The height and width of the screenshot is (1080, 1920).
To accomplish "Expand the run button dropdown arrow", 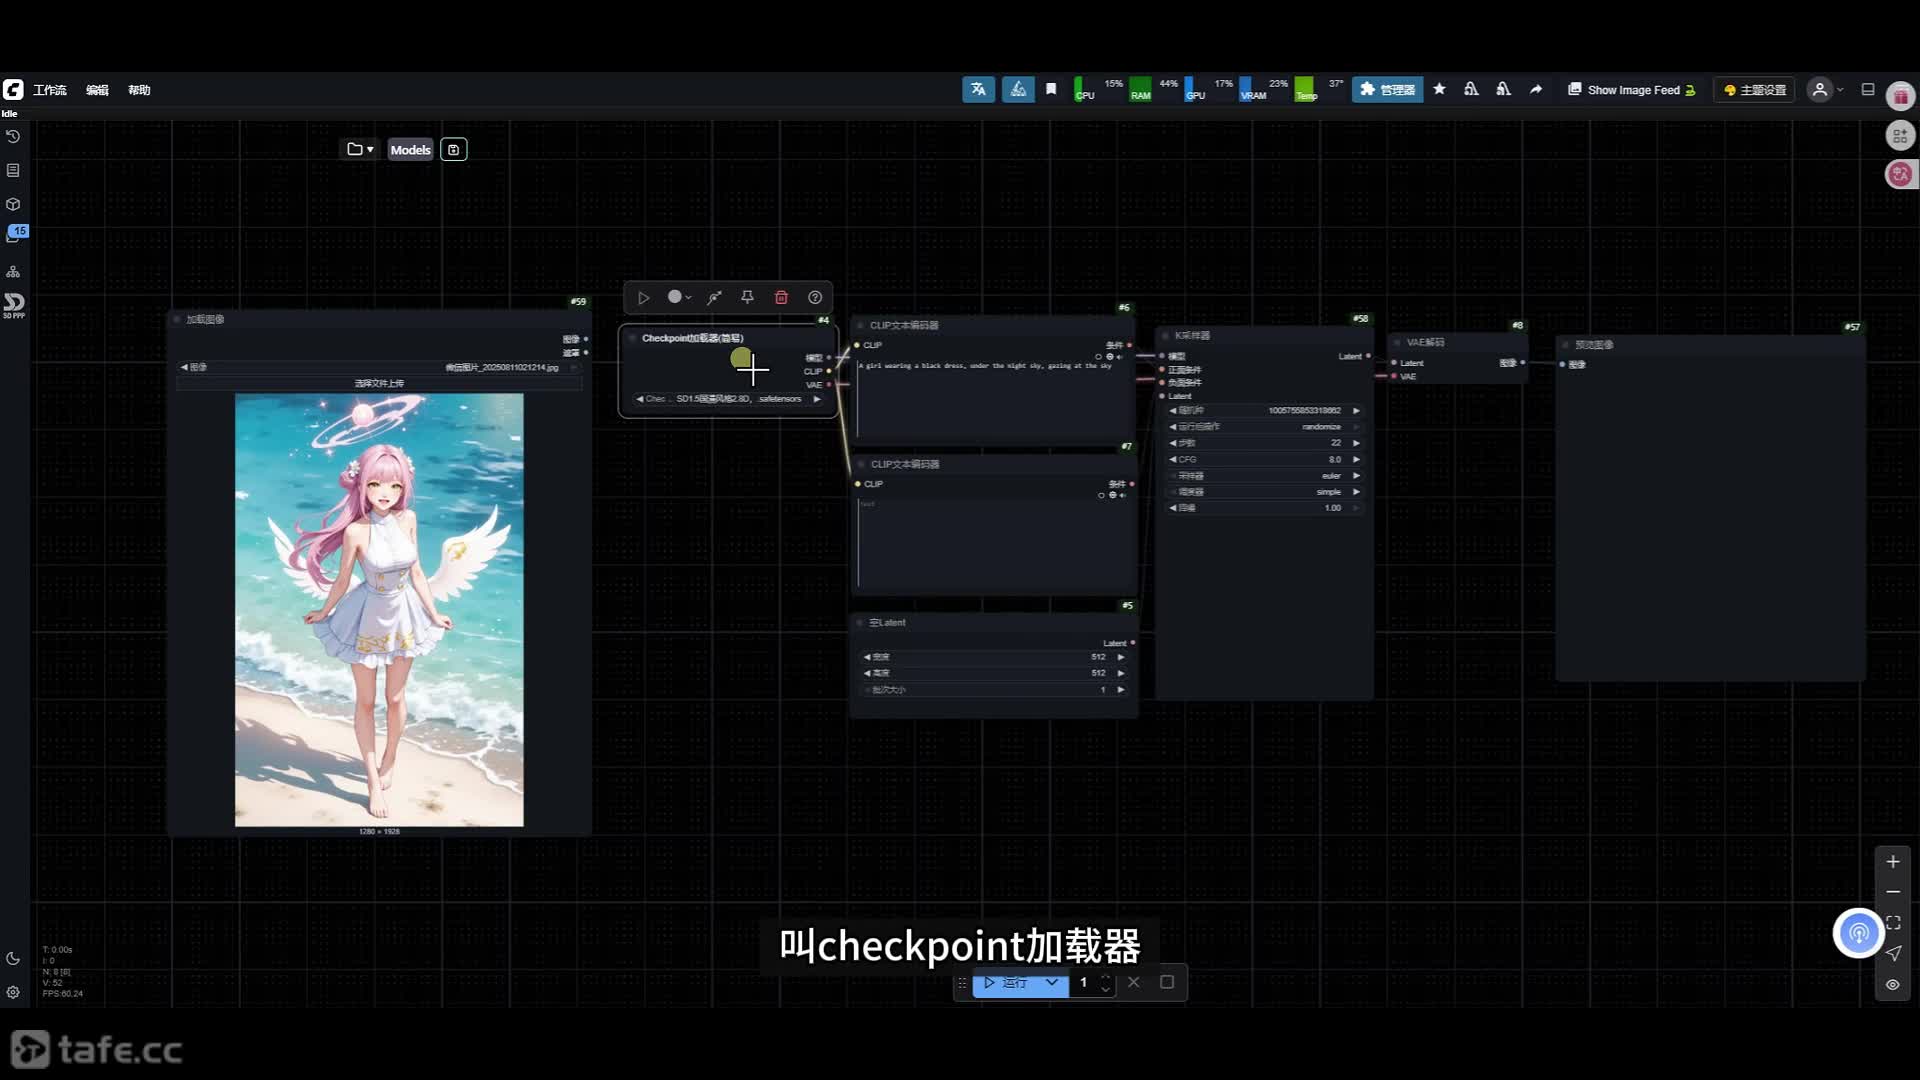I will point(1052,983).
